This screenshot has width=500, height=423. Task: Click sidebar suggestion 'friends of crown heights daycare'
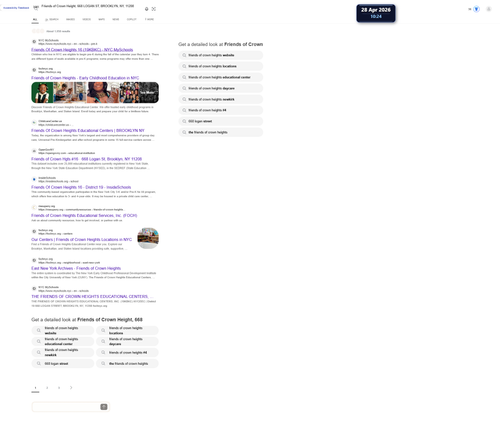pos(221,88)
